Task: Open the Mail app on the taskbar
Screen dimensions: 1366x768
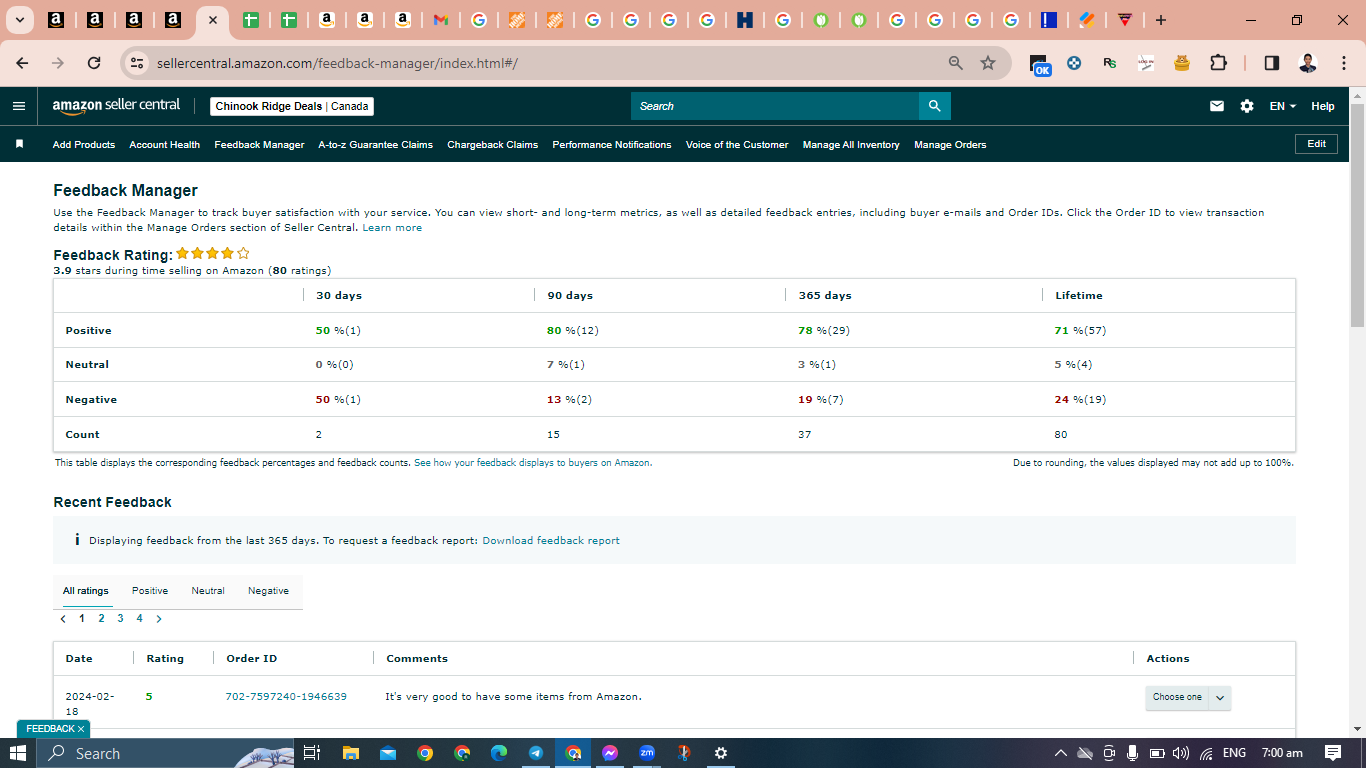Action: 387,753
